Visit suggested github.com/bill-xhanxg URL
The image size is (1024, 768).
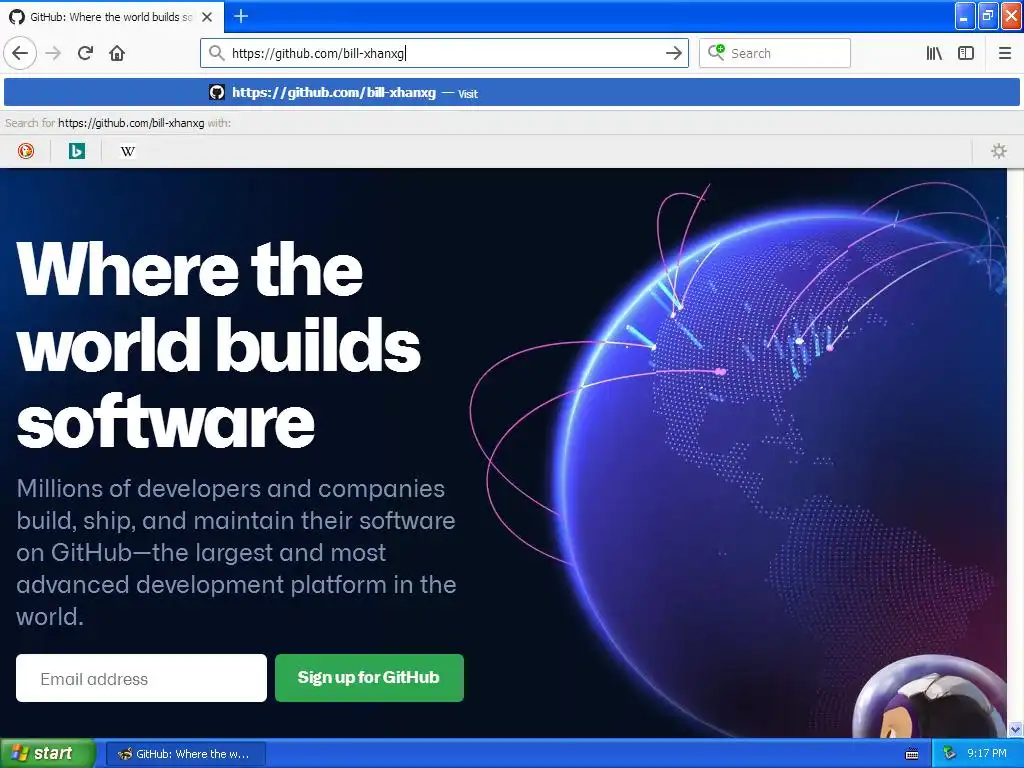[511, 93]
